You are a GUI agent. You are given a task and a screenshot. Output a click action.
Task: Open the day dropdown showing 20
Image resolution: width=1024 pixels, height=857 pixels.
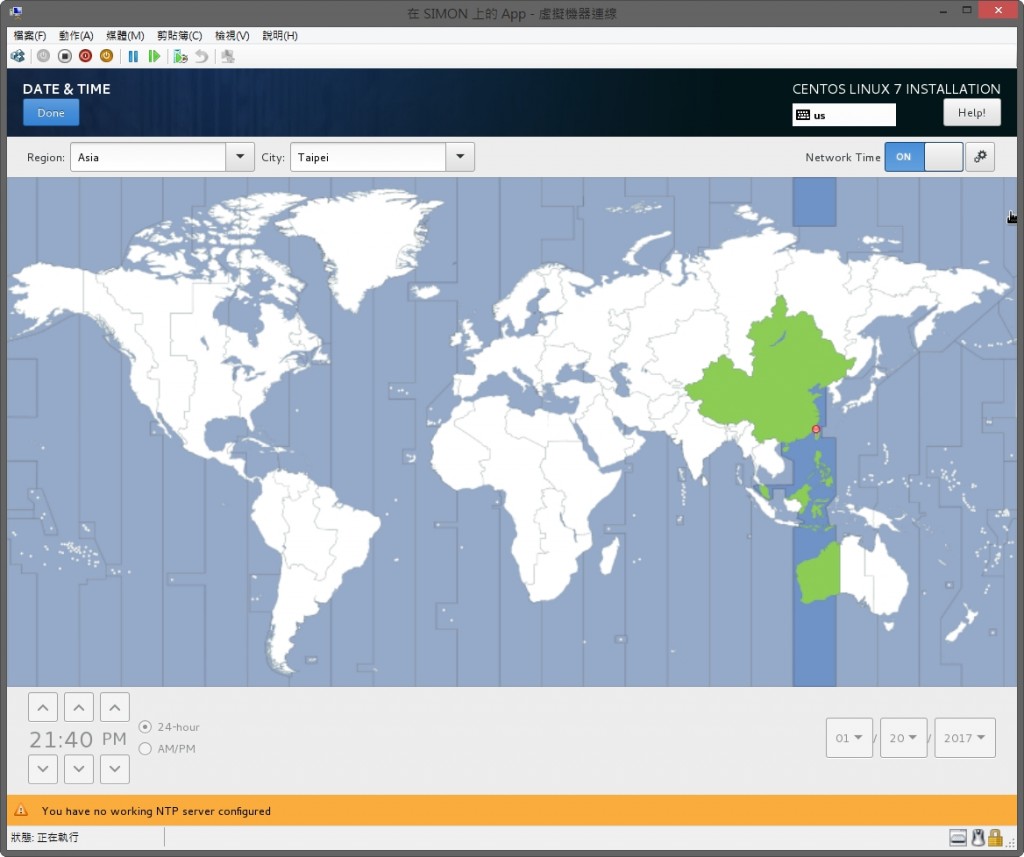tap(903, 737)
